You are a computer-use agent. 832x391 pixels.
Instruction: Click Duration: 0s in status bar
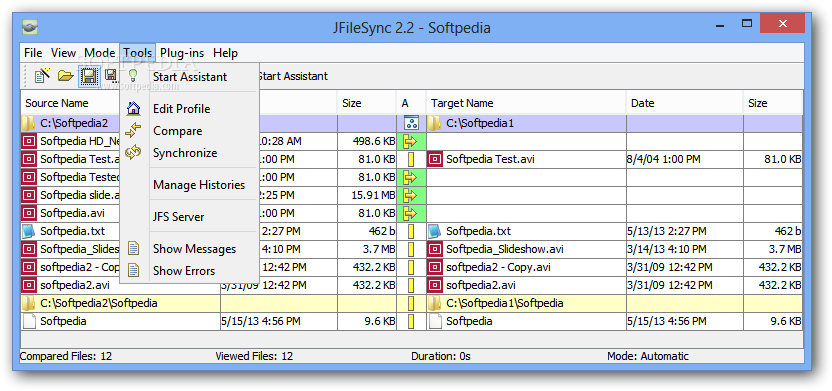(441, 356)
